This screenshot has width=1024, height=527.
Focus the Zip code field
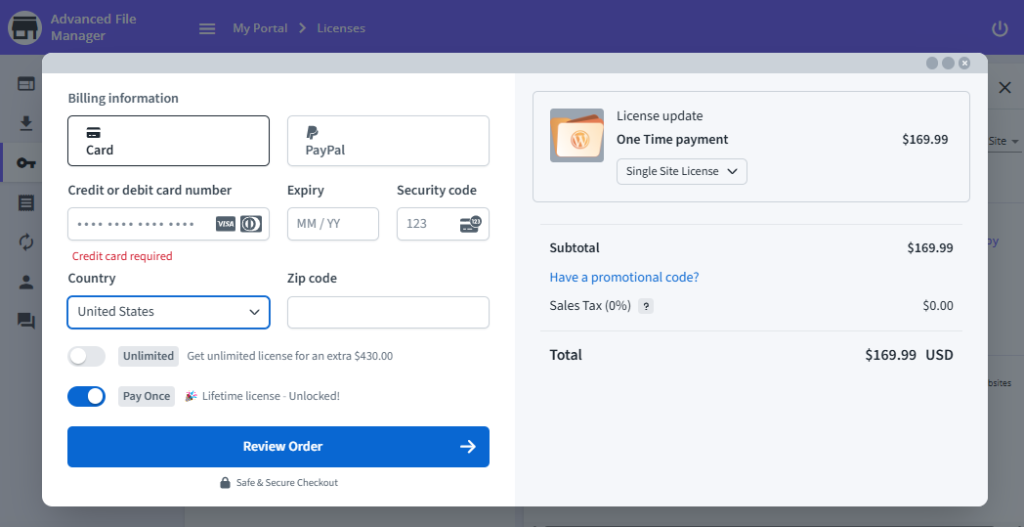coord(389,312)
